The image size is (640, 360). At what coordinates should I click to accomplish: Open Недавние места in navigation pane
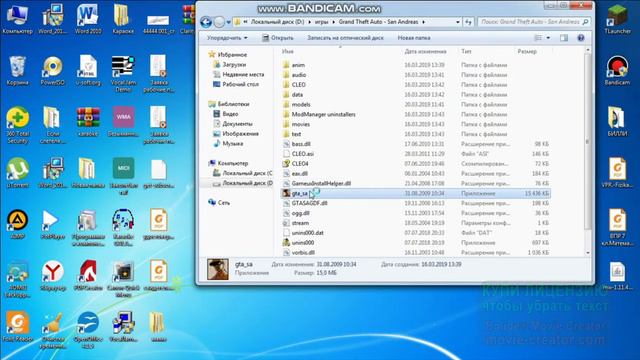pos(243,74)
